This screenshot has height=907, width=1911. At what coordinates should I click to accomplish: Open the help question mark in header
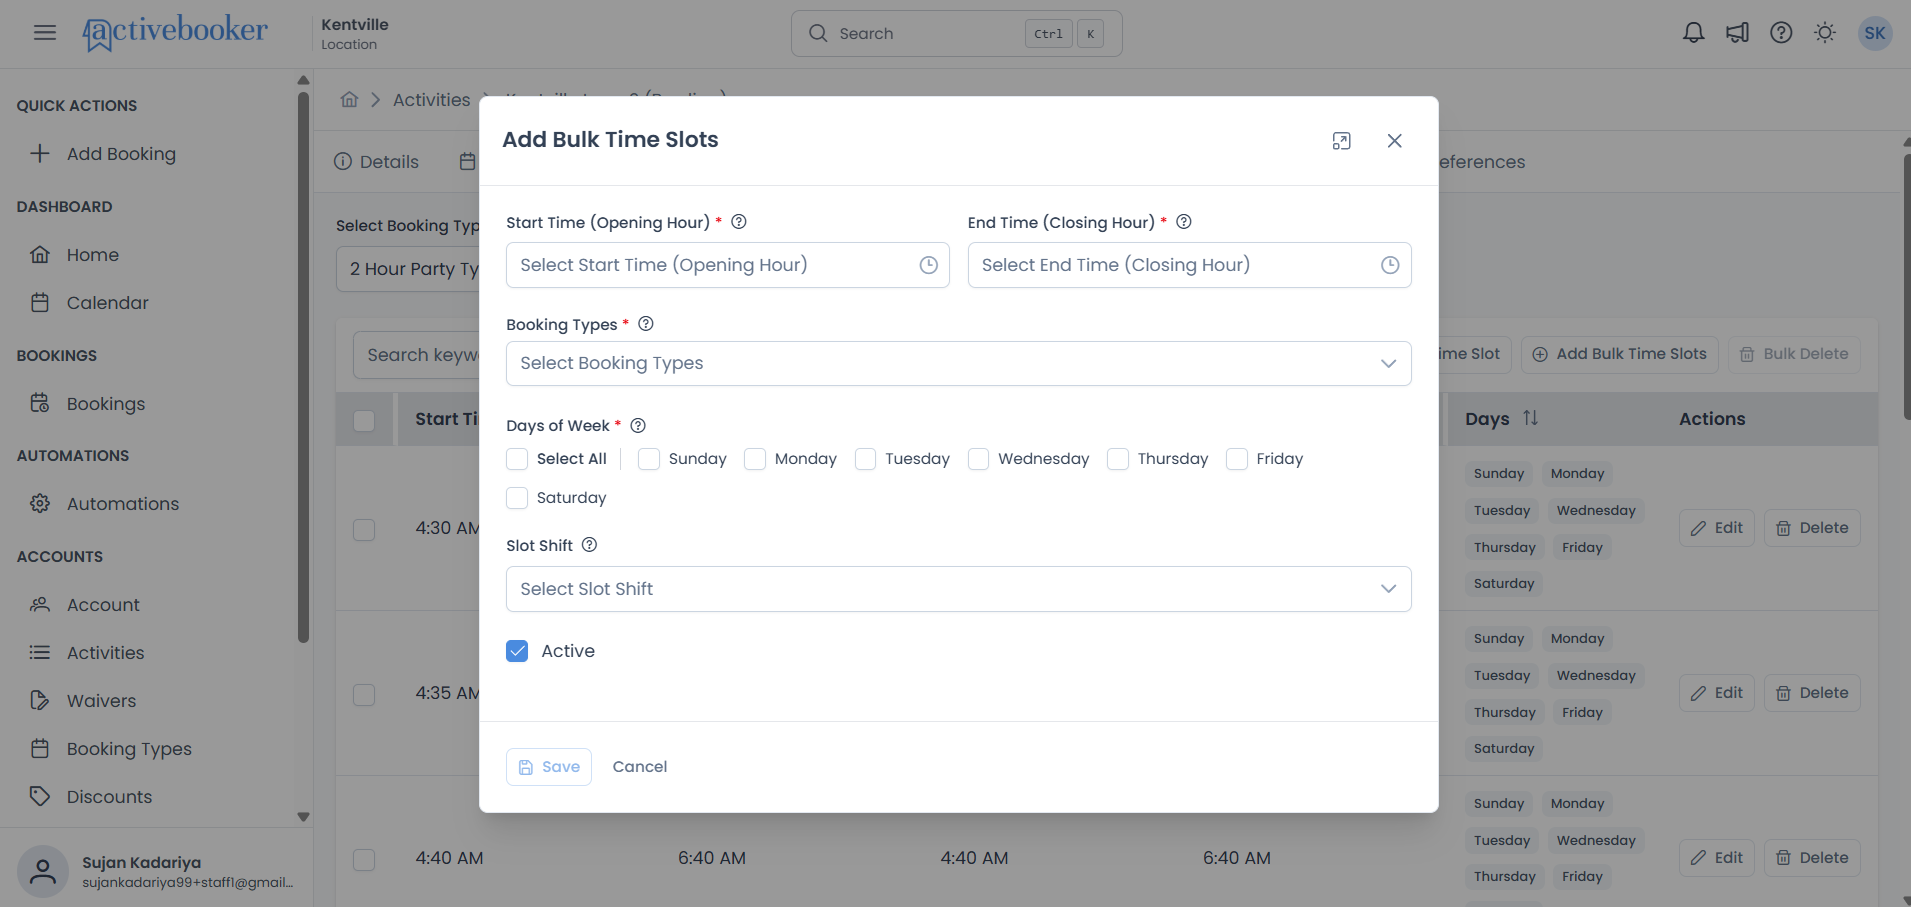coord(1781,33)
